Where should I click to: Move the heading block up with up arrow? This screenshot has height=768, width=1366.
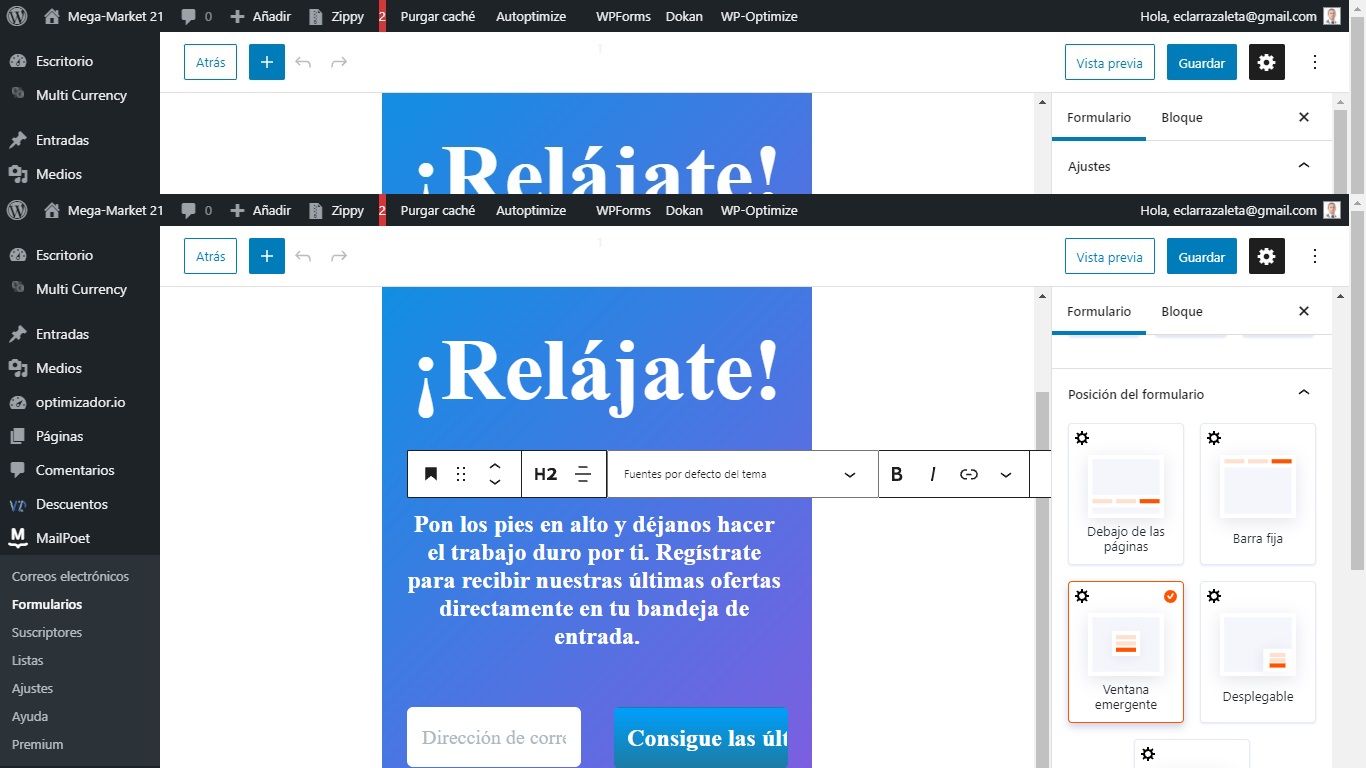(x=494, y=466)
